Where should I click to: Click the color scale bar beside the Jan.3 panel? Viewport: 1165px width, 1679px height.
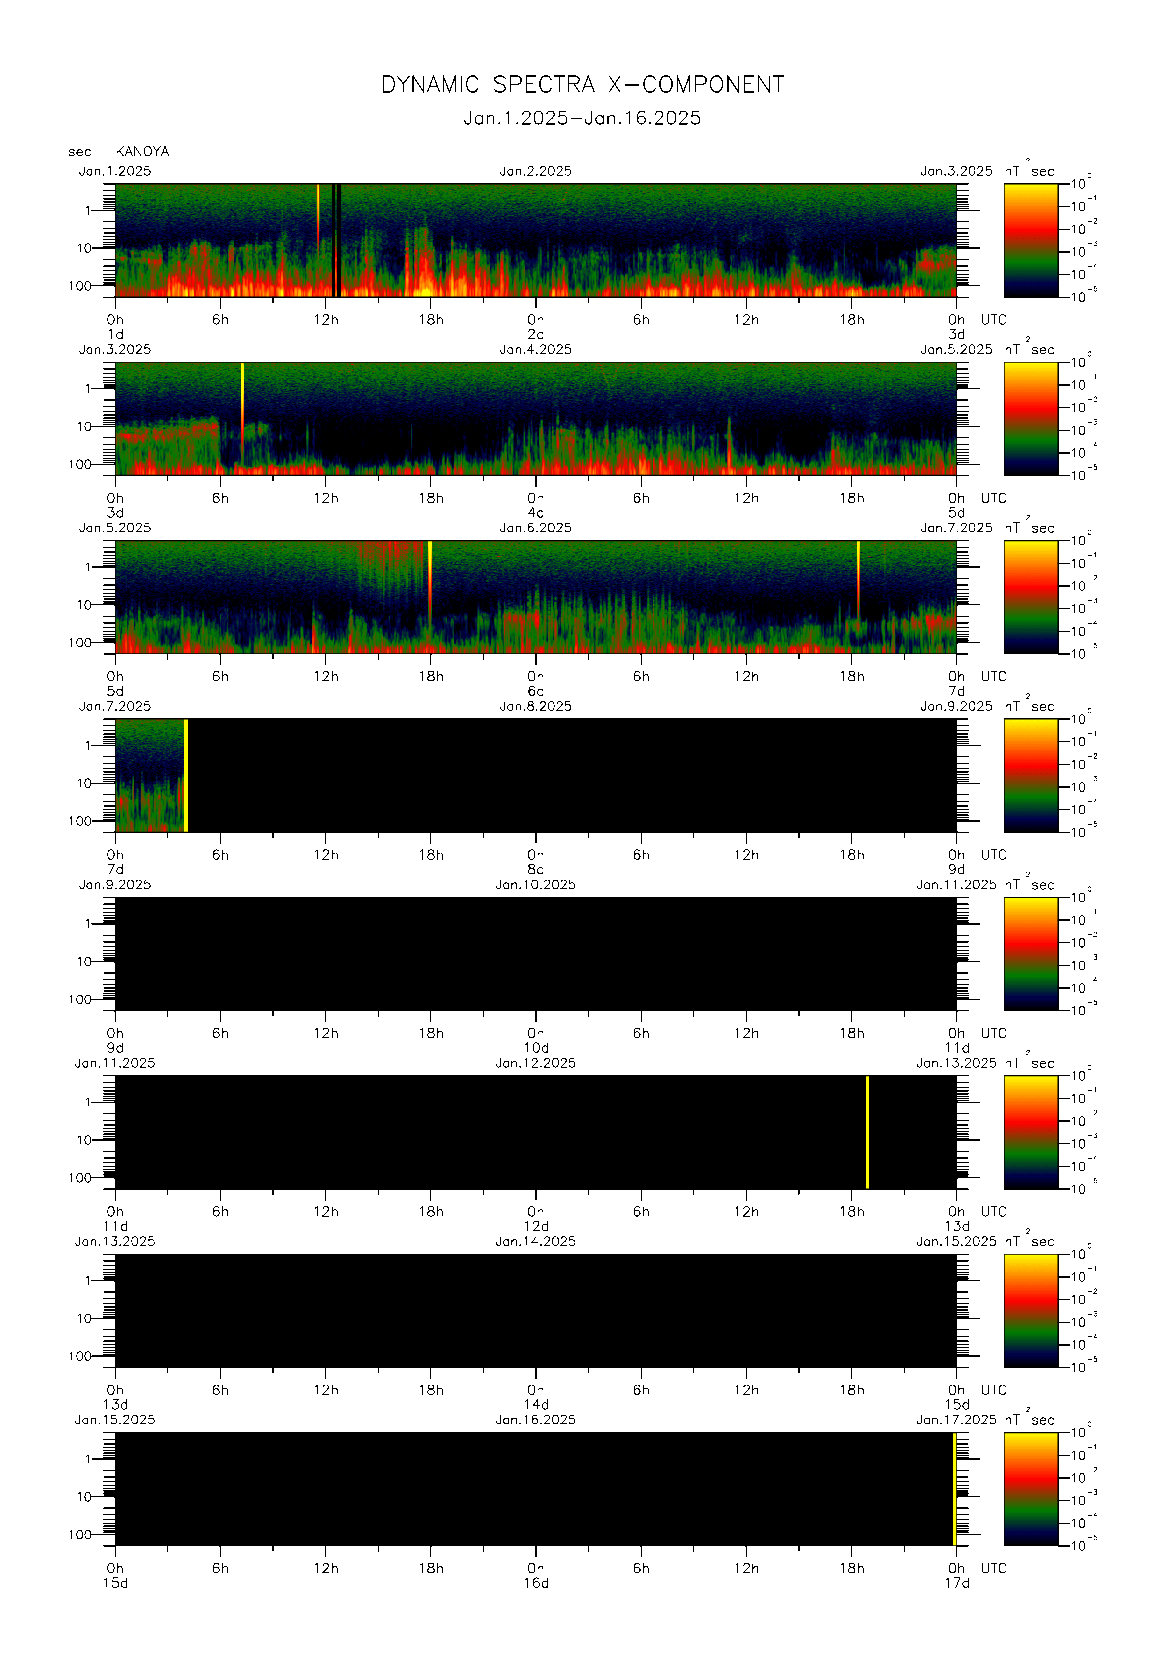click(x=1031, y=418)
